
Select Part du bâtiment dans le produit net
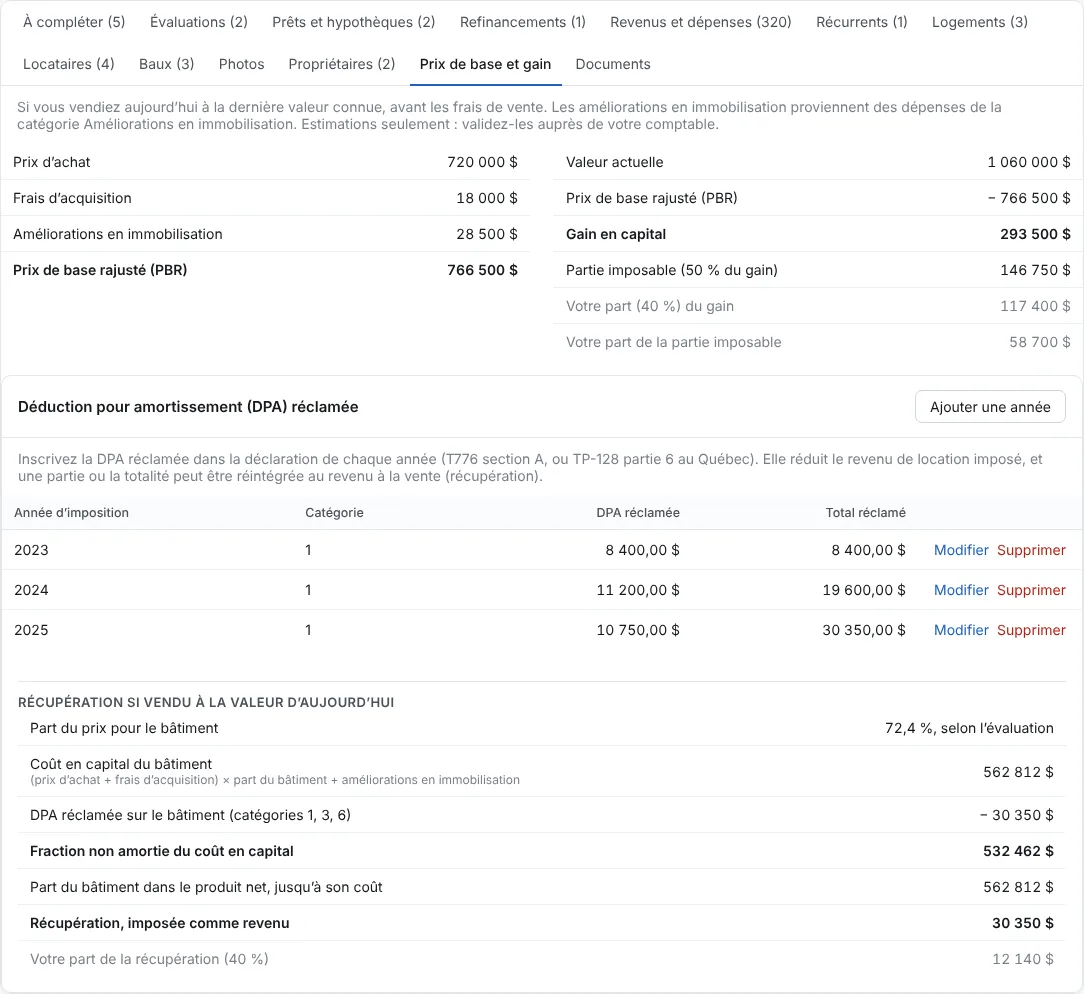(x=206, y=888)
